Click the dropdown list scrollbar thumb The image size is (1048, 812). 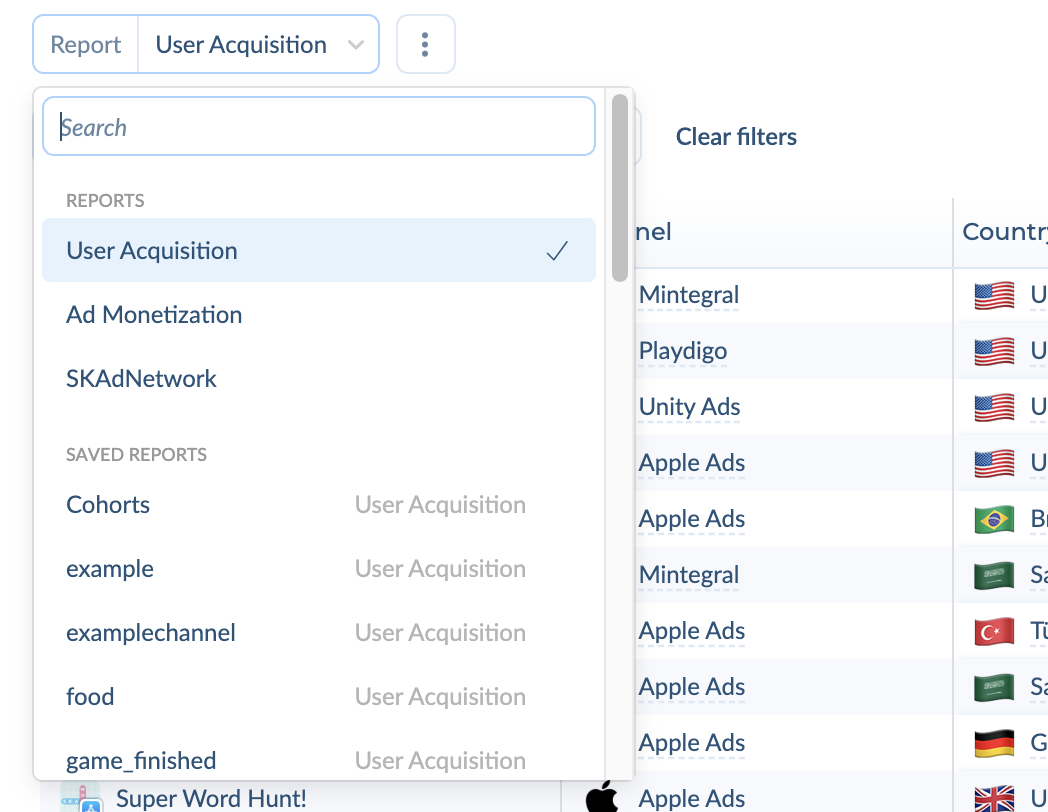tap(620, 188)
